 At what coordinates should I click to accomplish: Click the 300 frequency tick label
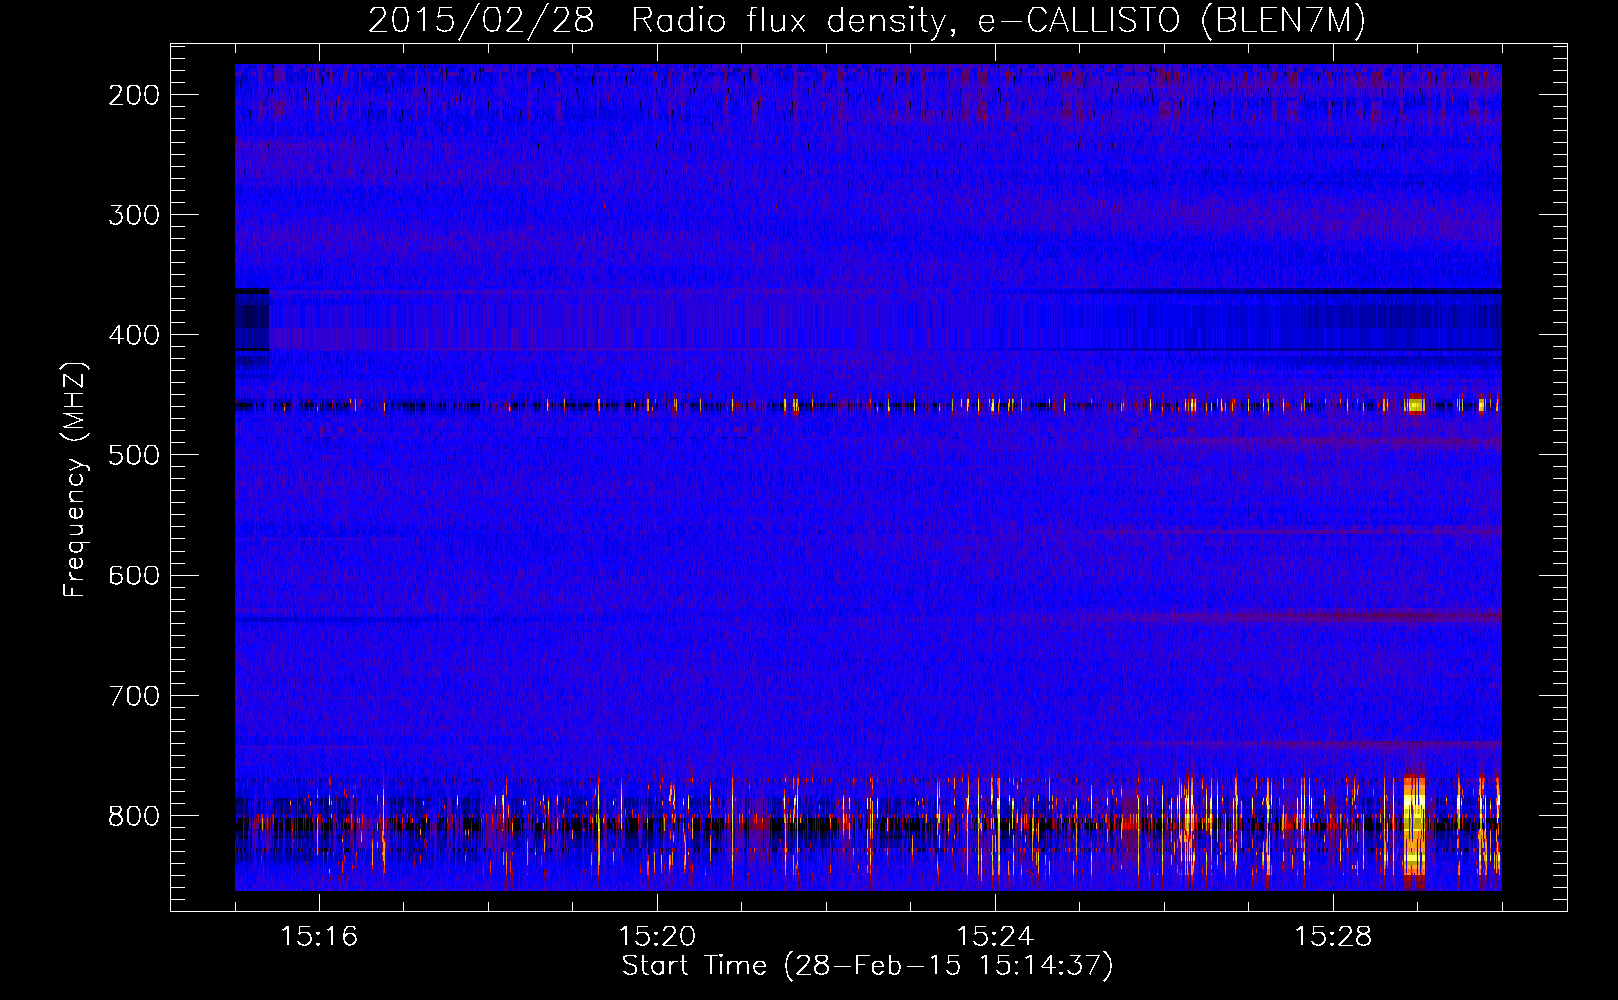pos(134,215)
